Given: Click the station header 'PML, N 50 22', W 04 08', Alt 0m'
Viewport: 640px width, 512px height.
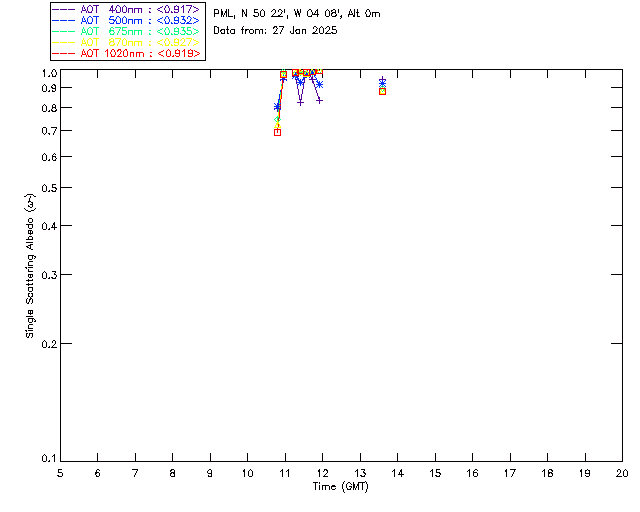Looking at the screenshot, I should [297, 14].
